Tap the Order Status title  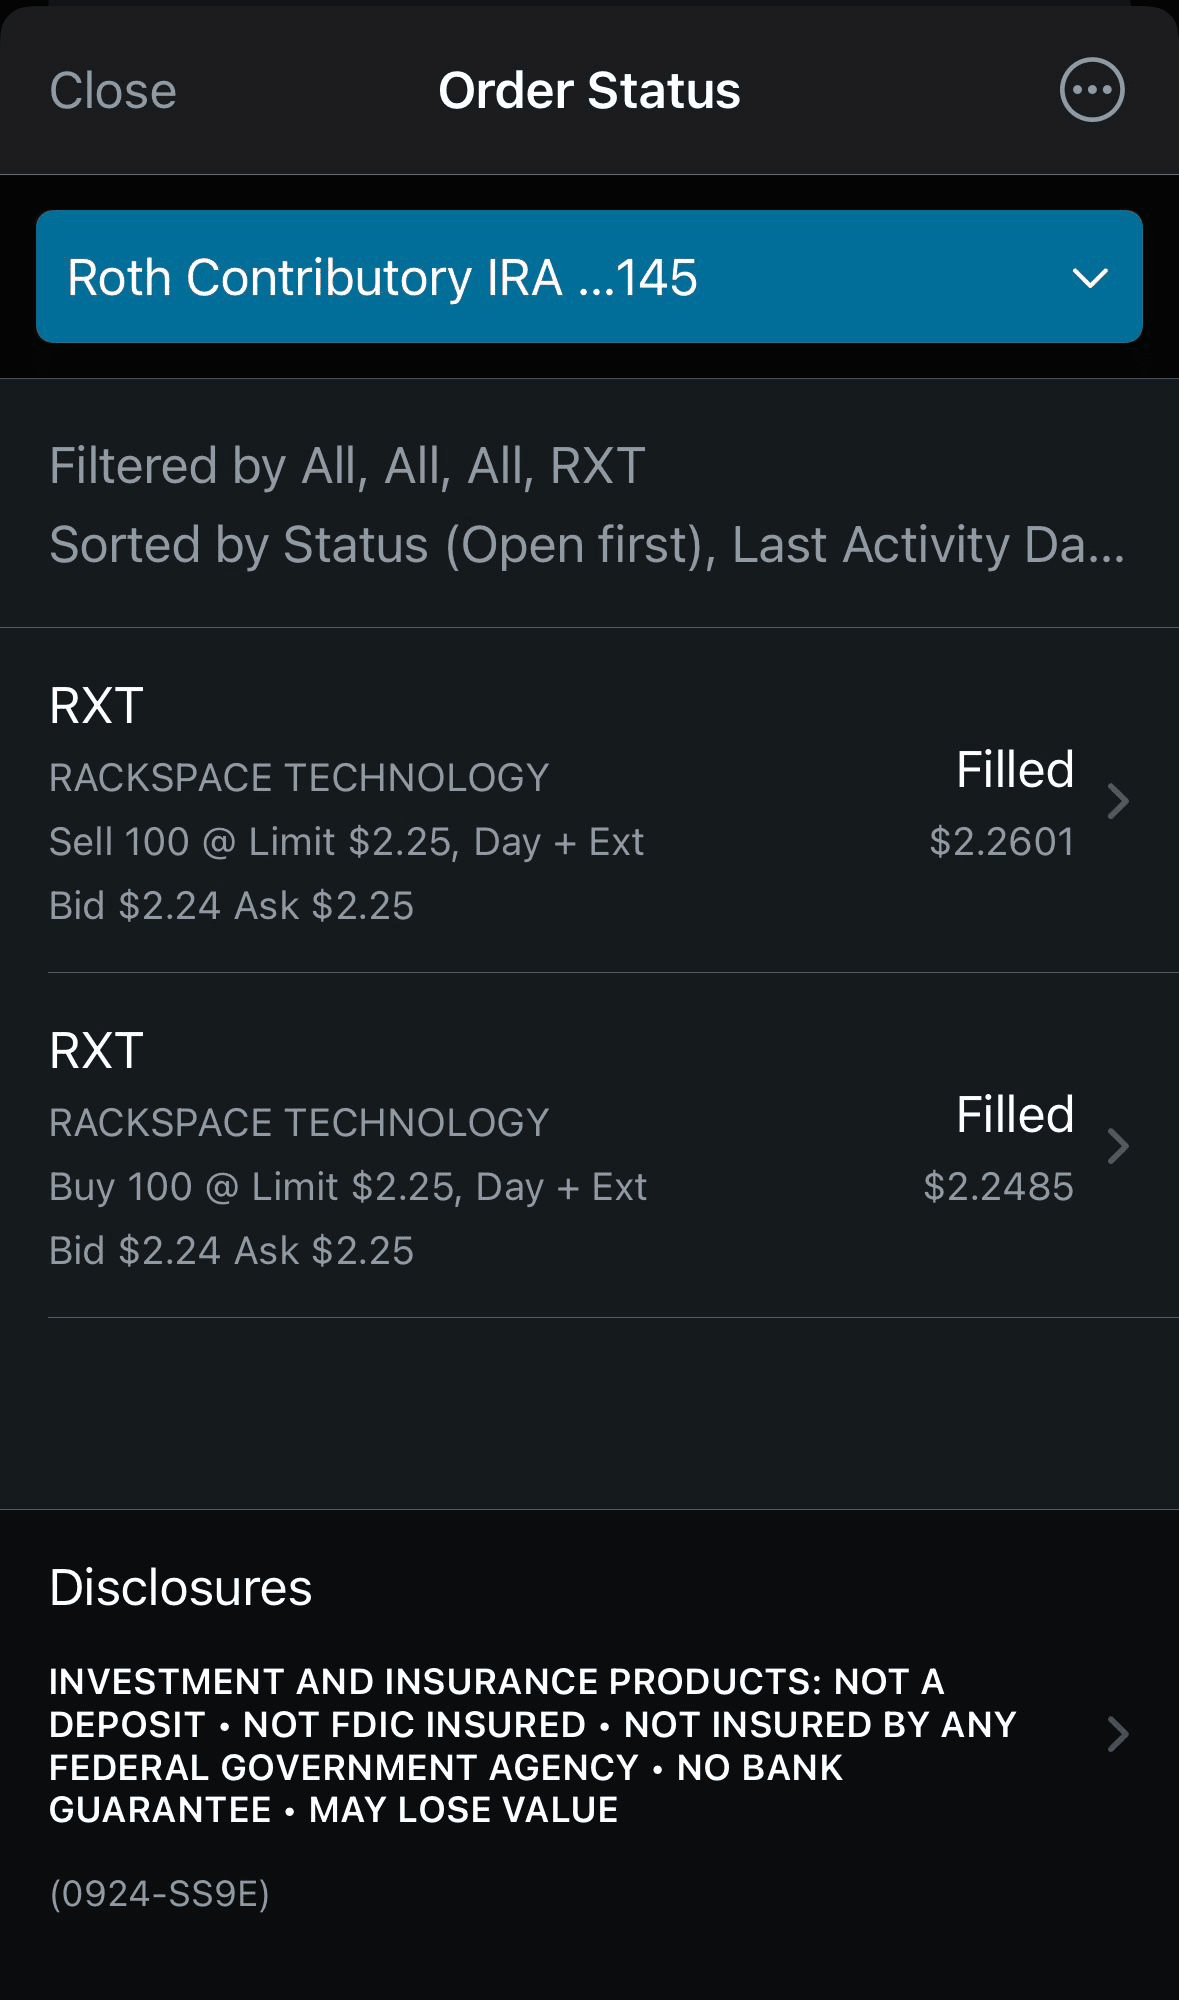(589, 91)
